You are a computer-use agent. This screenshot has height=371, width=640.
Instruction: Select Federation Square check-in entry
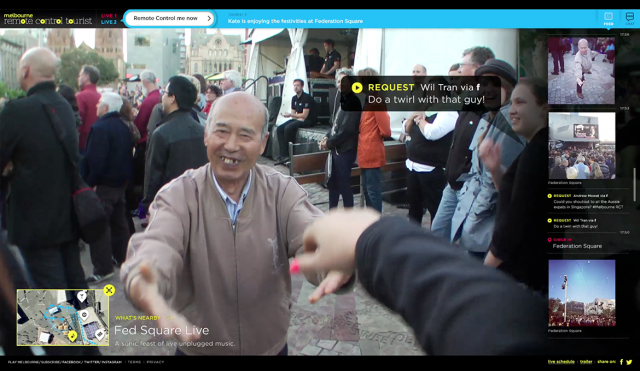[x=575, y=243]
